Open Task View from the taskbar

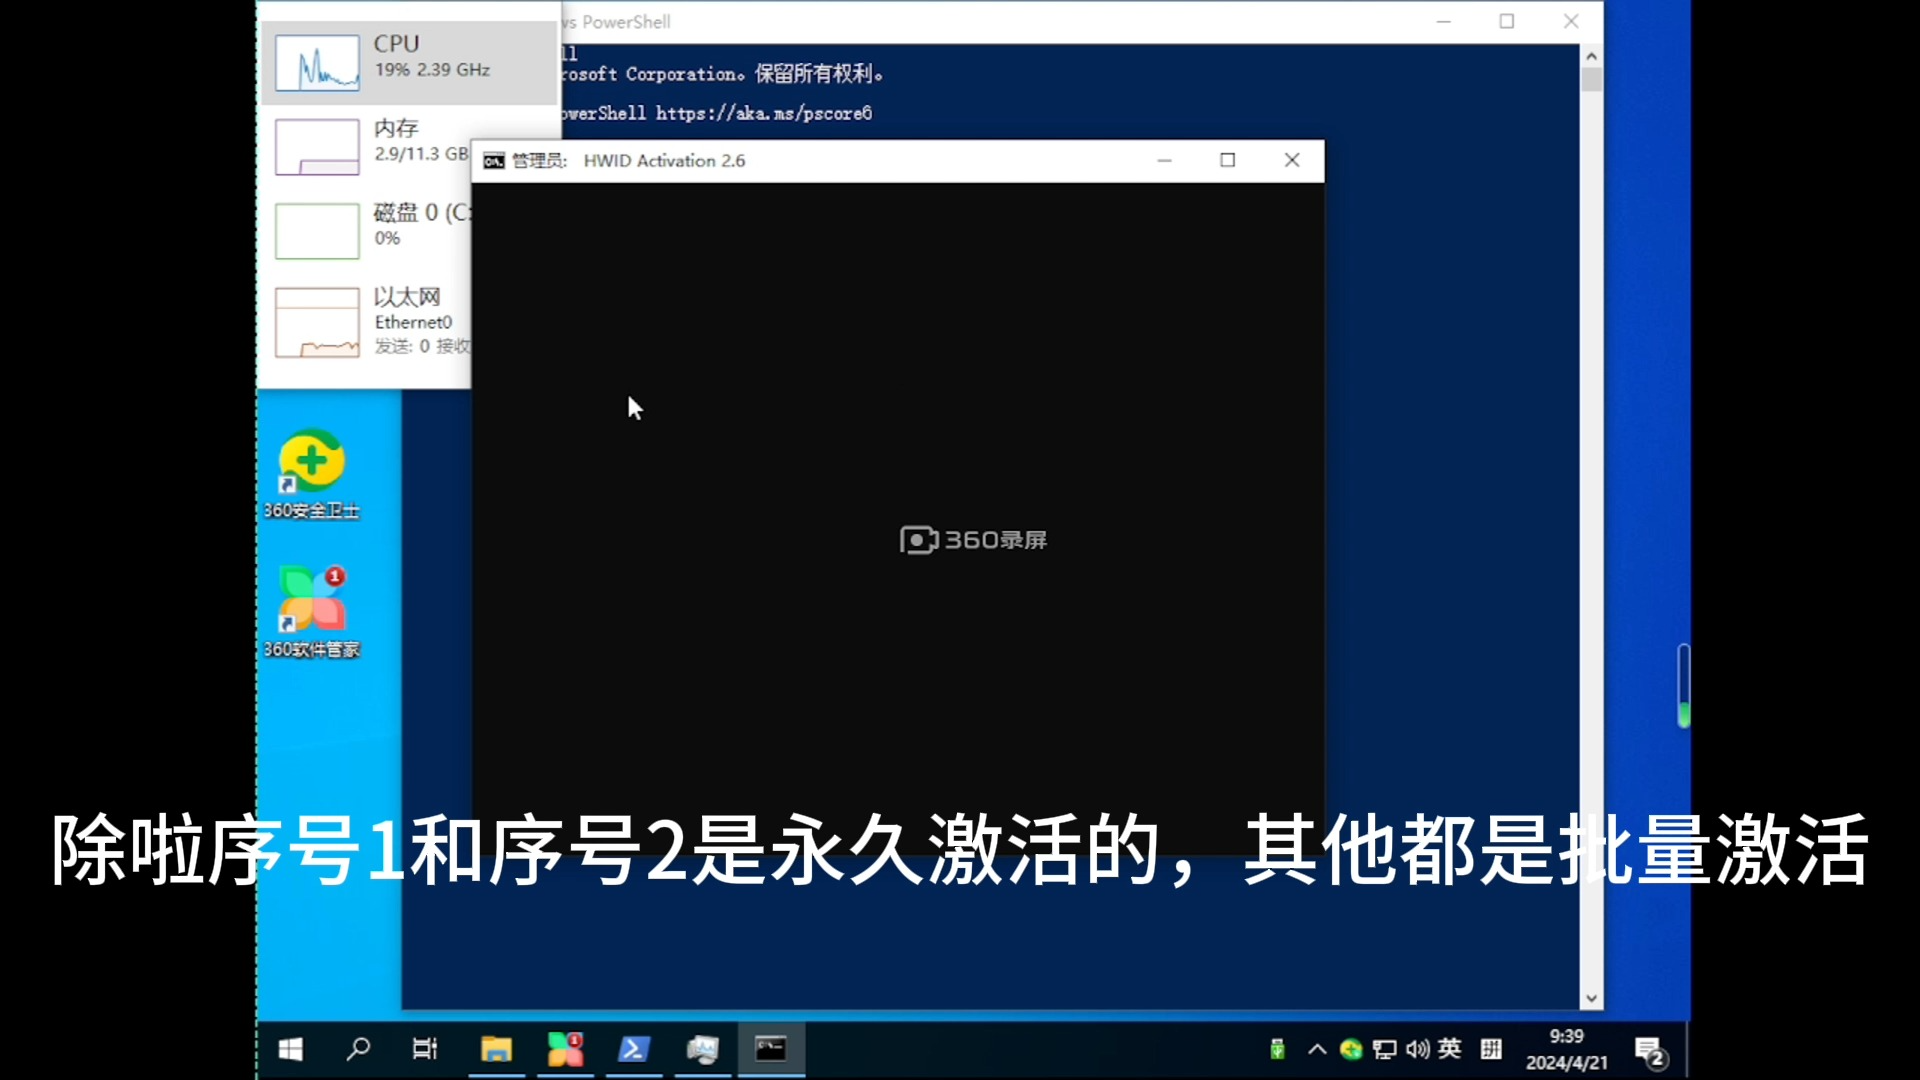click(425, 1049)
